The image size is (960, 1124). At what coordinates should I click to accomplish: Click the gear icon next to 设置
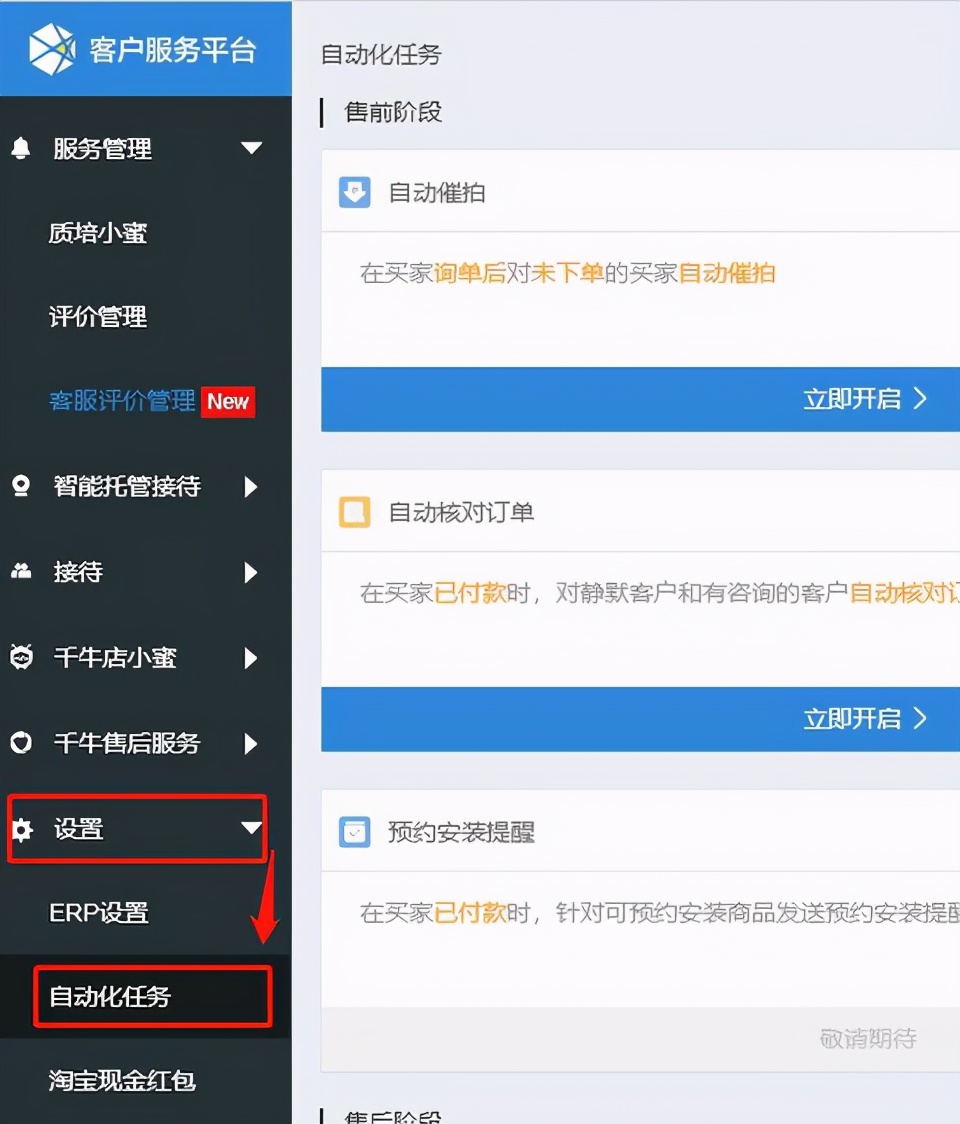[22, 830]
